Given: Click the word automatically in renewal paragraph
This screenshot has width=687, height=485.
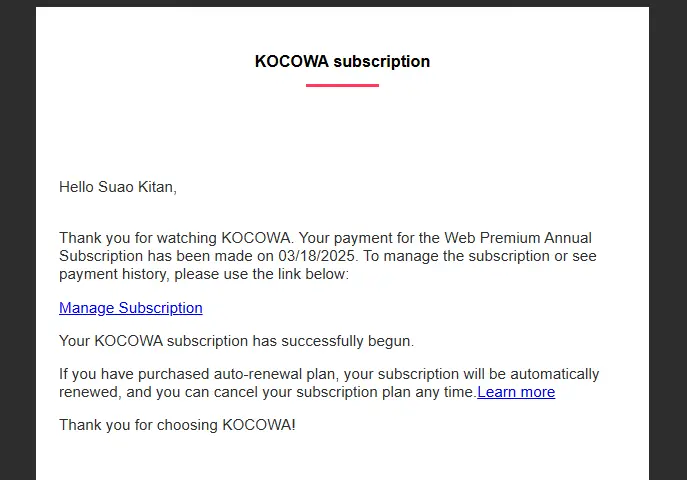Looking at the screenshot, I should click(x=554, y=374).
